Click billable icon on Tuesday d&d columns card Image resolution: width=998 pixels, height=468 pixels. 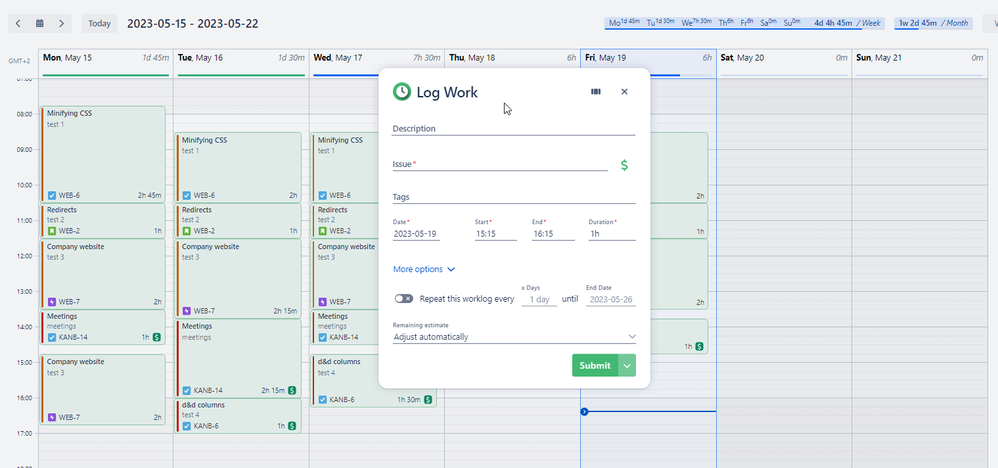click(292, 426)
